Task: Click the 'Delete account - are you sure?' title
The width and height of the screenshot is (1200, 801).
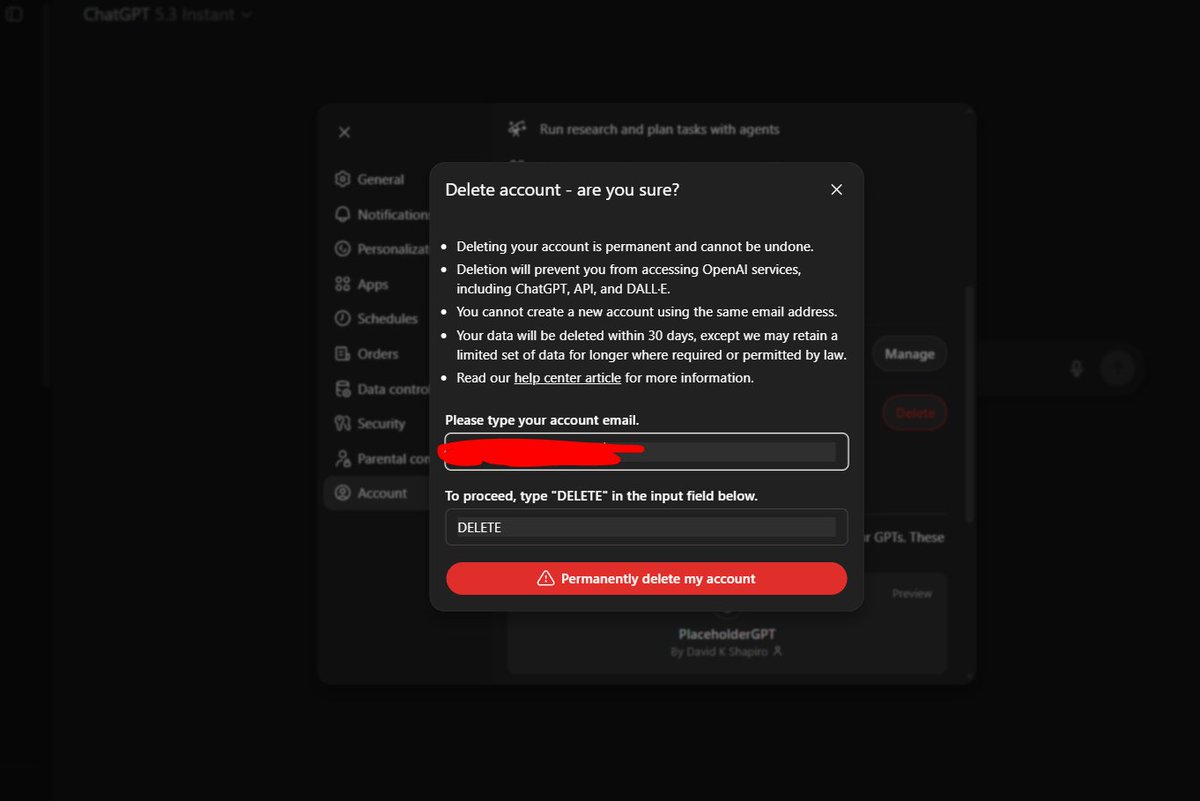Action: coord(562,190)
